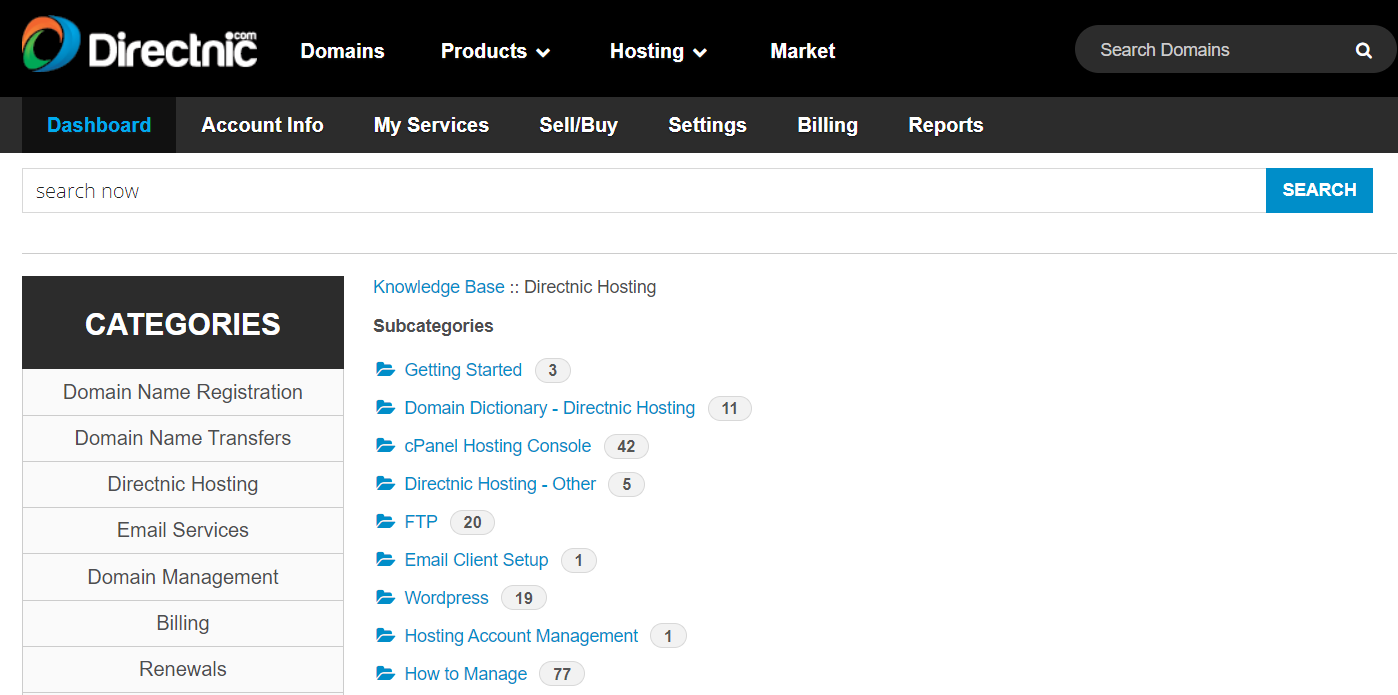
Task: Click the folder icon beside Getting Started
Action: 385,370
